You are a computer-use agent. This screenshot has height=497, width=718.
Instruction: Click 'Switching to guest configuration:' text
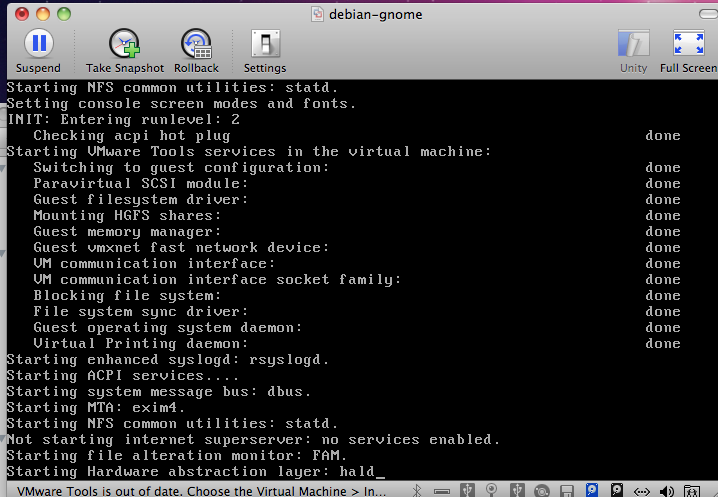181,168
